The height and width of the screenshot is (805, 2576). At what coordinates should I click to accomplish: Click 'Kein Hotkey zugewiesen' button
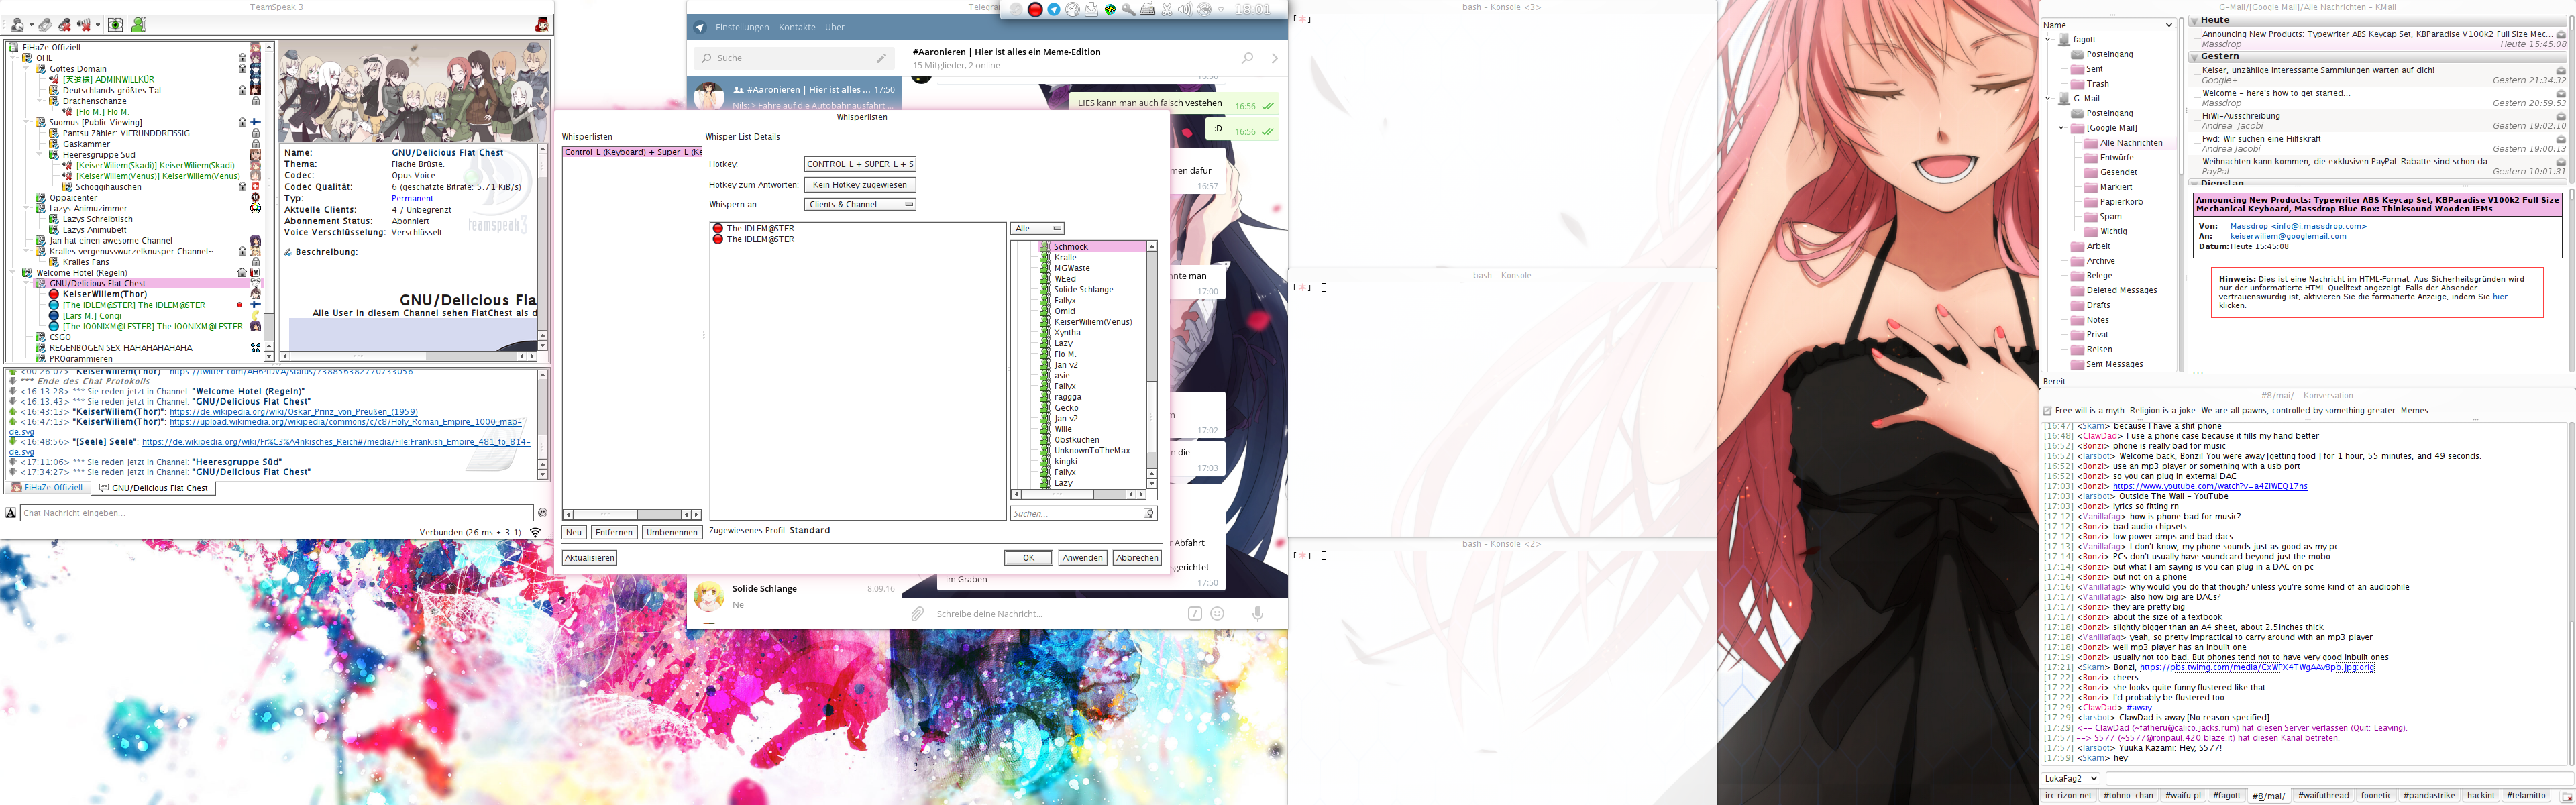pos(860,185)
